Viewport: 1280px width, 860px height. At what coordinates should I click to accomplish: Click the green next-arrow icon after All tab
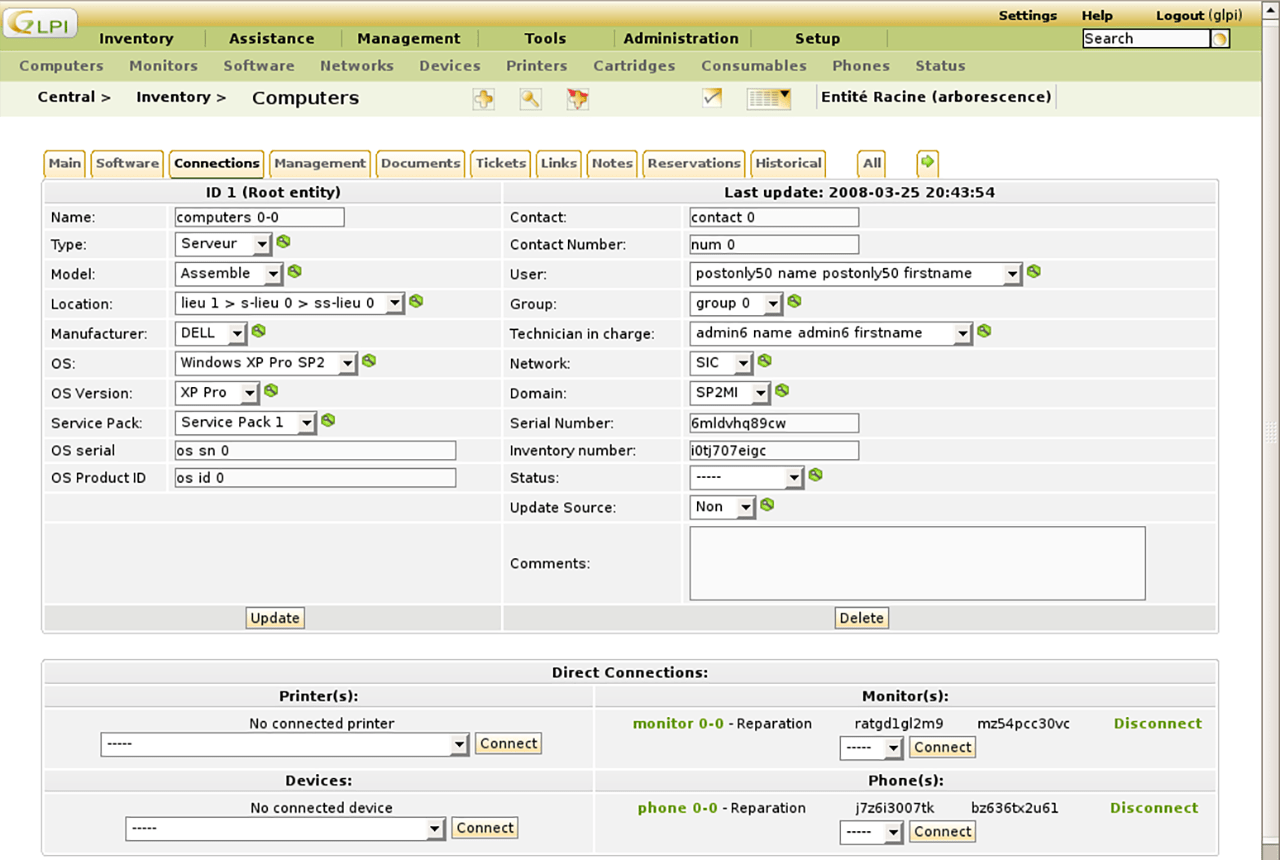click(x=927, y=162)
